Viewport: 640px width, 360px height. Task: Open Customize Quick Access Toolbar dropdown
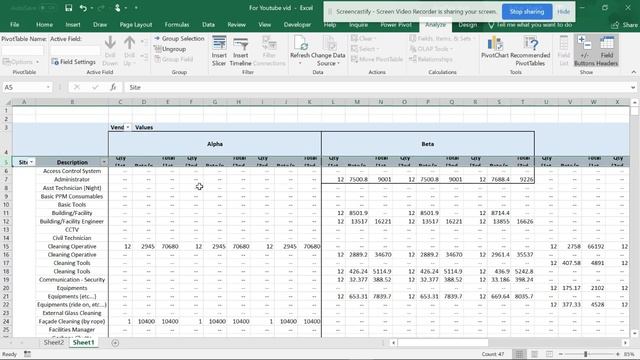click(x=136, y=8)
